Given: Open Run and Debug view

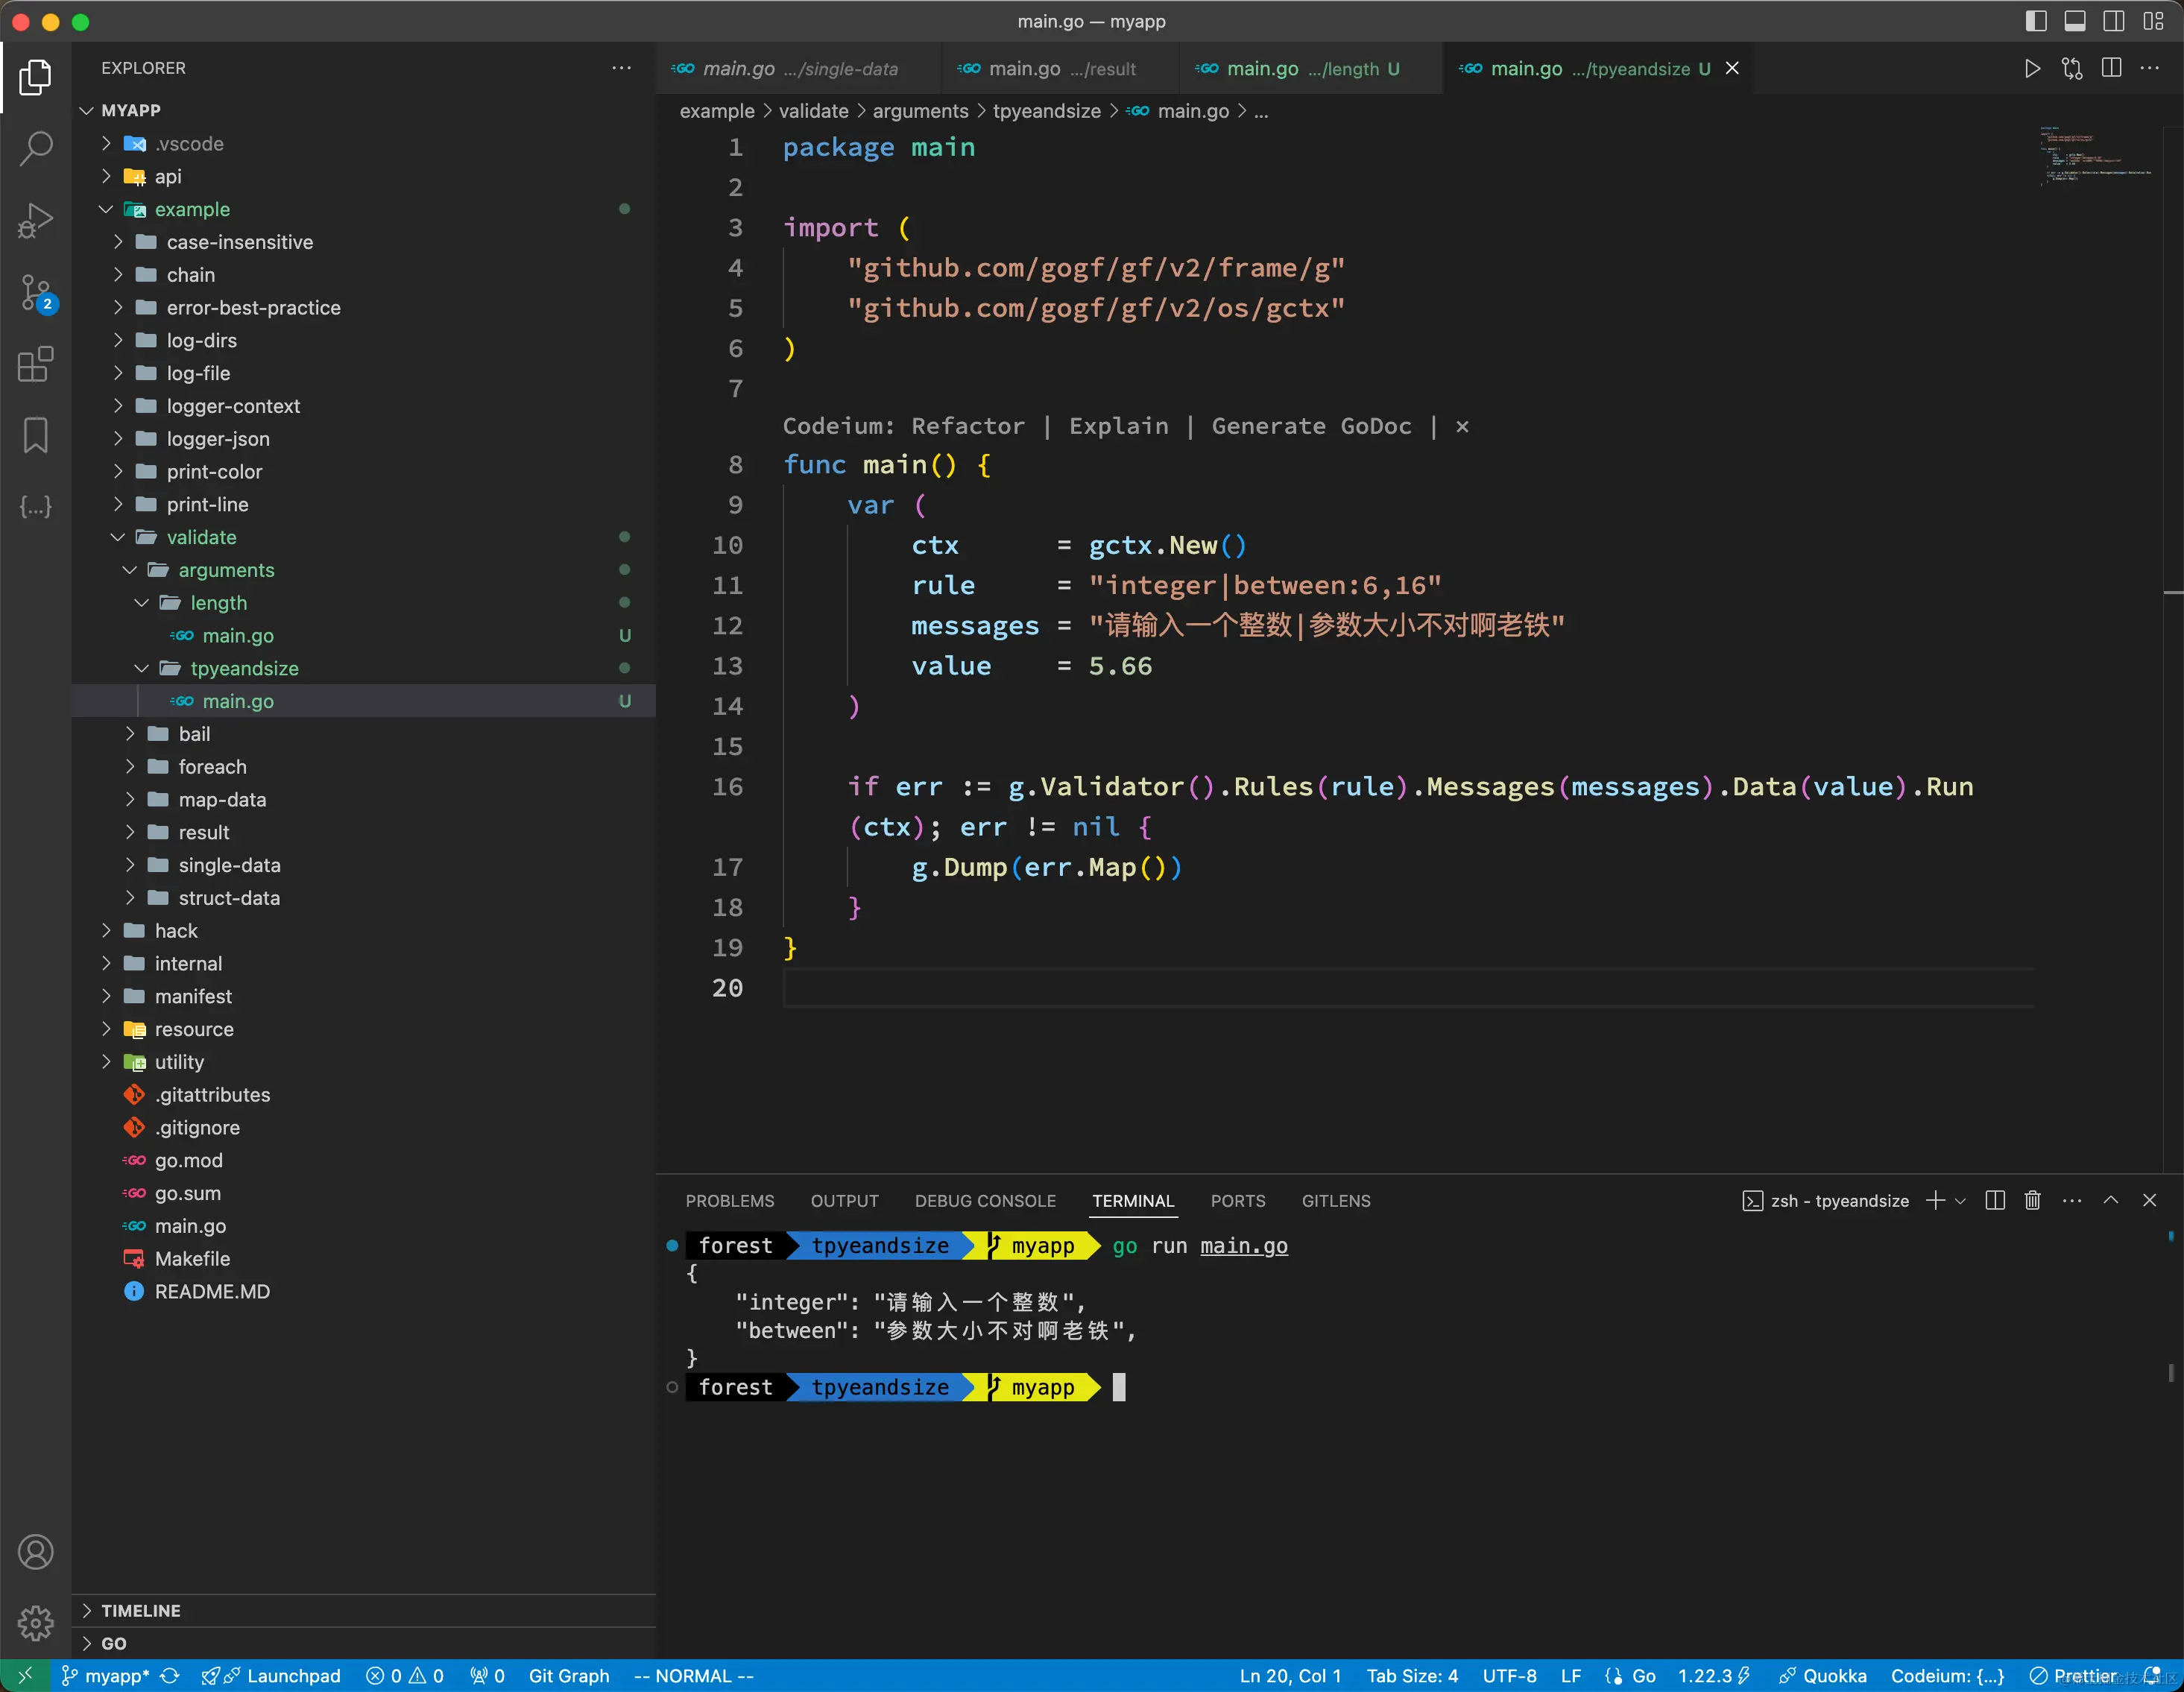Looking at the screenshot, I should [x=35, y=221].
